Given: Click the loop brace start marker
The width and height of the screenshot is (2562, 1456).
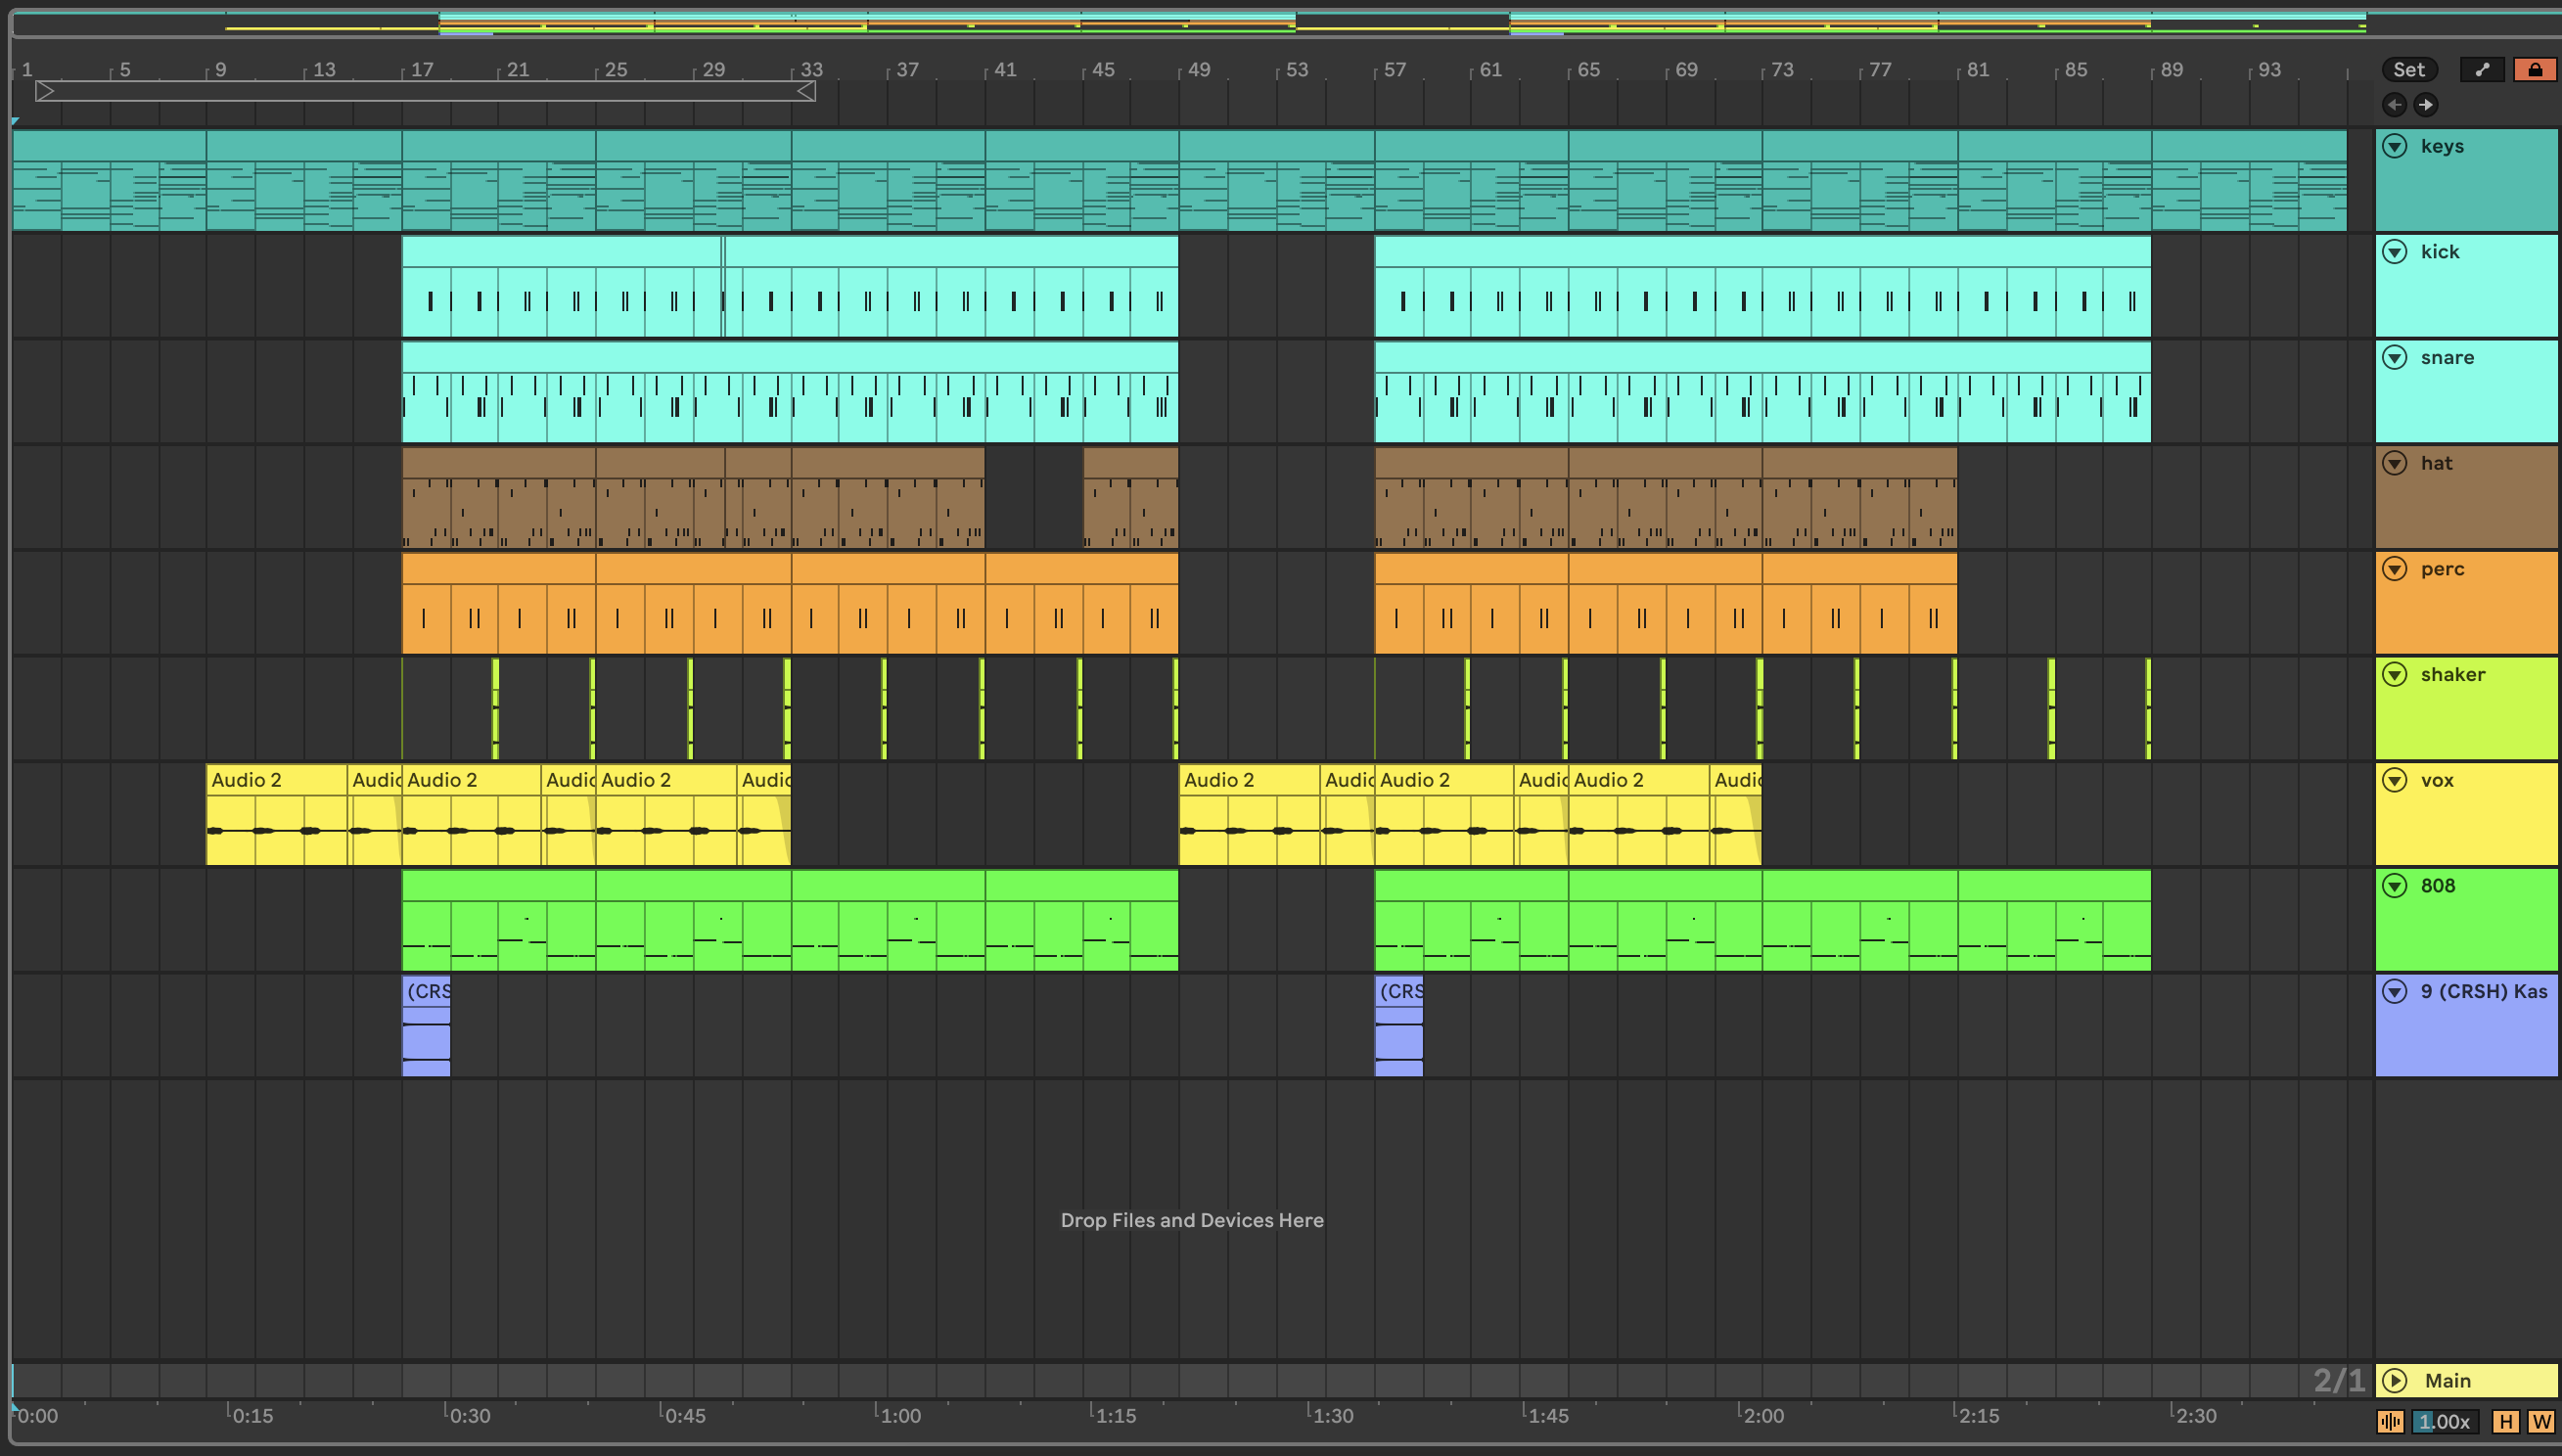Looking at the screenshot, I should pos(45,91).
